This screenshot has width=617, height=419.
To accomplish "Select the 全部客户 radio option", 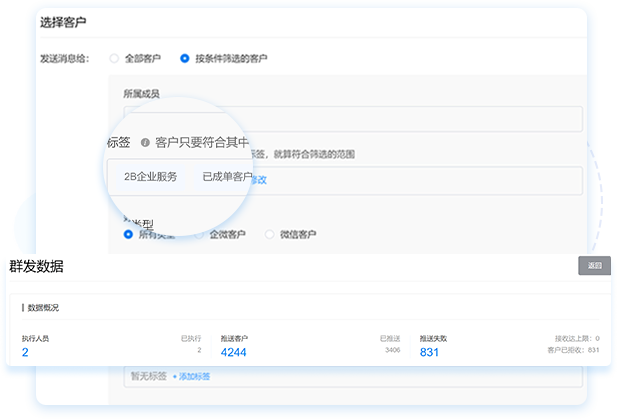I will pyautogui.click(x=114, y=59).
